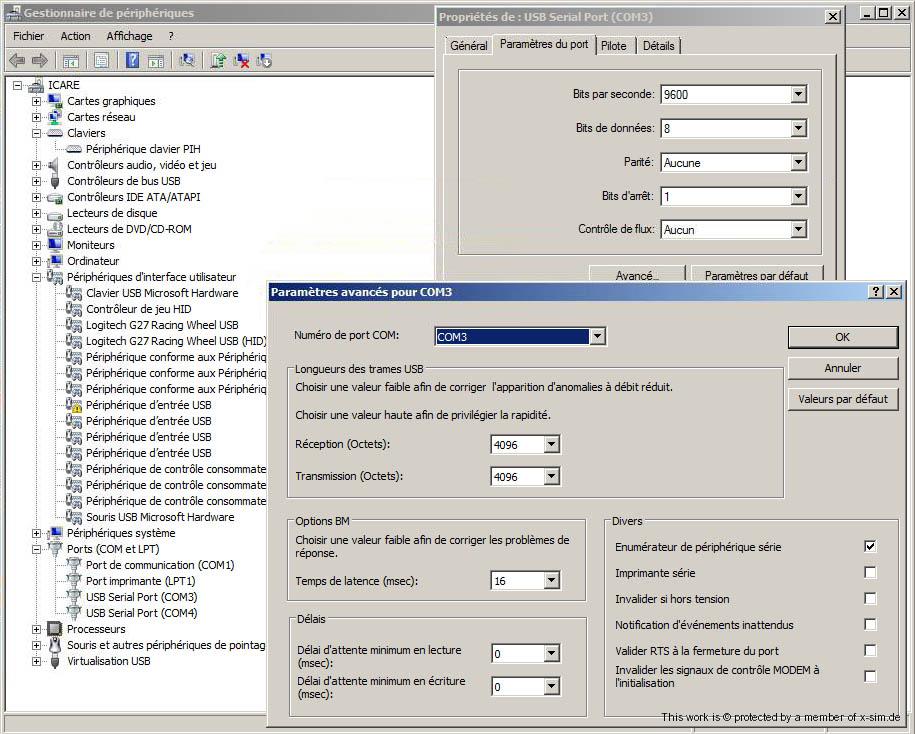This screenshot has width=915, height=734.
Task: Click the Valeurs par défaut button
Action: (842, 399)
